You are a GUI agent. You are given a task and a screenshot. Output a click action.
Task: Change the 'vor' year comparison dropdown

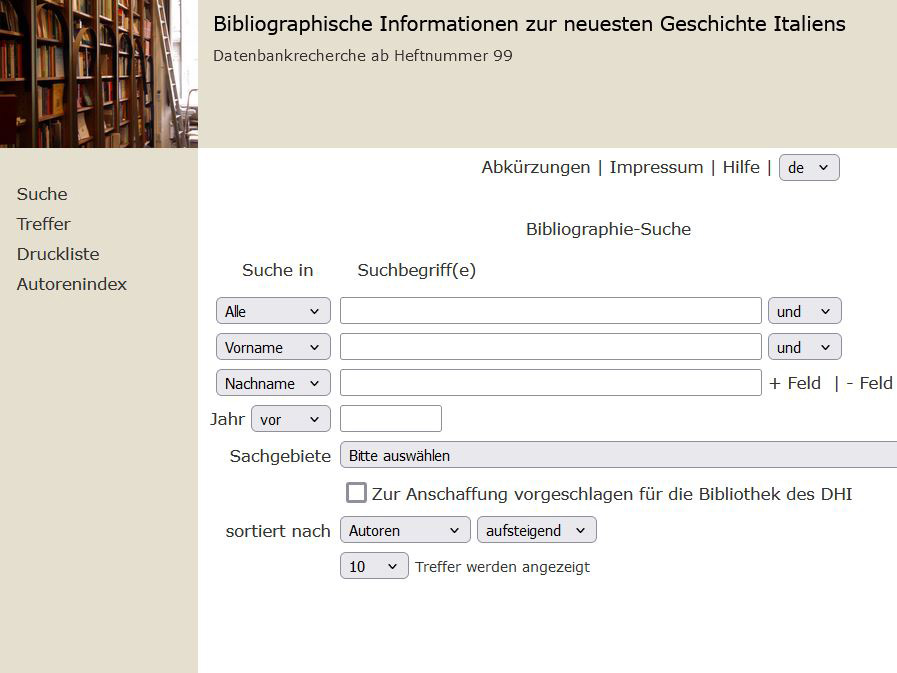click(x=290, y=419)
